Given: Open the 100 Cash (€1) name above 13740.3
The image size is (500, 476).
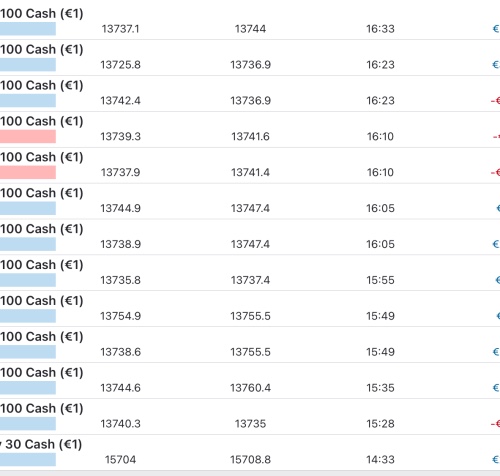Looking at the screenshot, I should (42, 408).
